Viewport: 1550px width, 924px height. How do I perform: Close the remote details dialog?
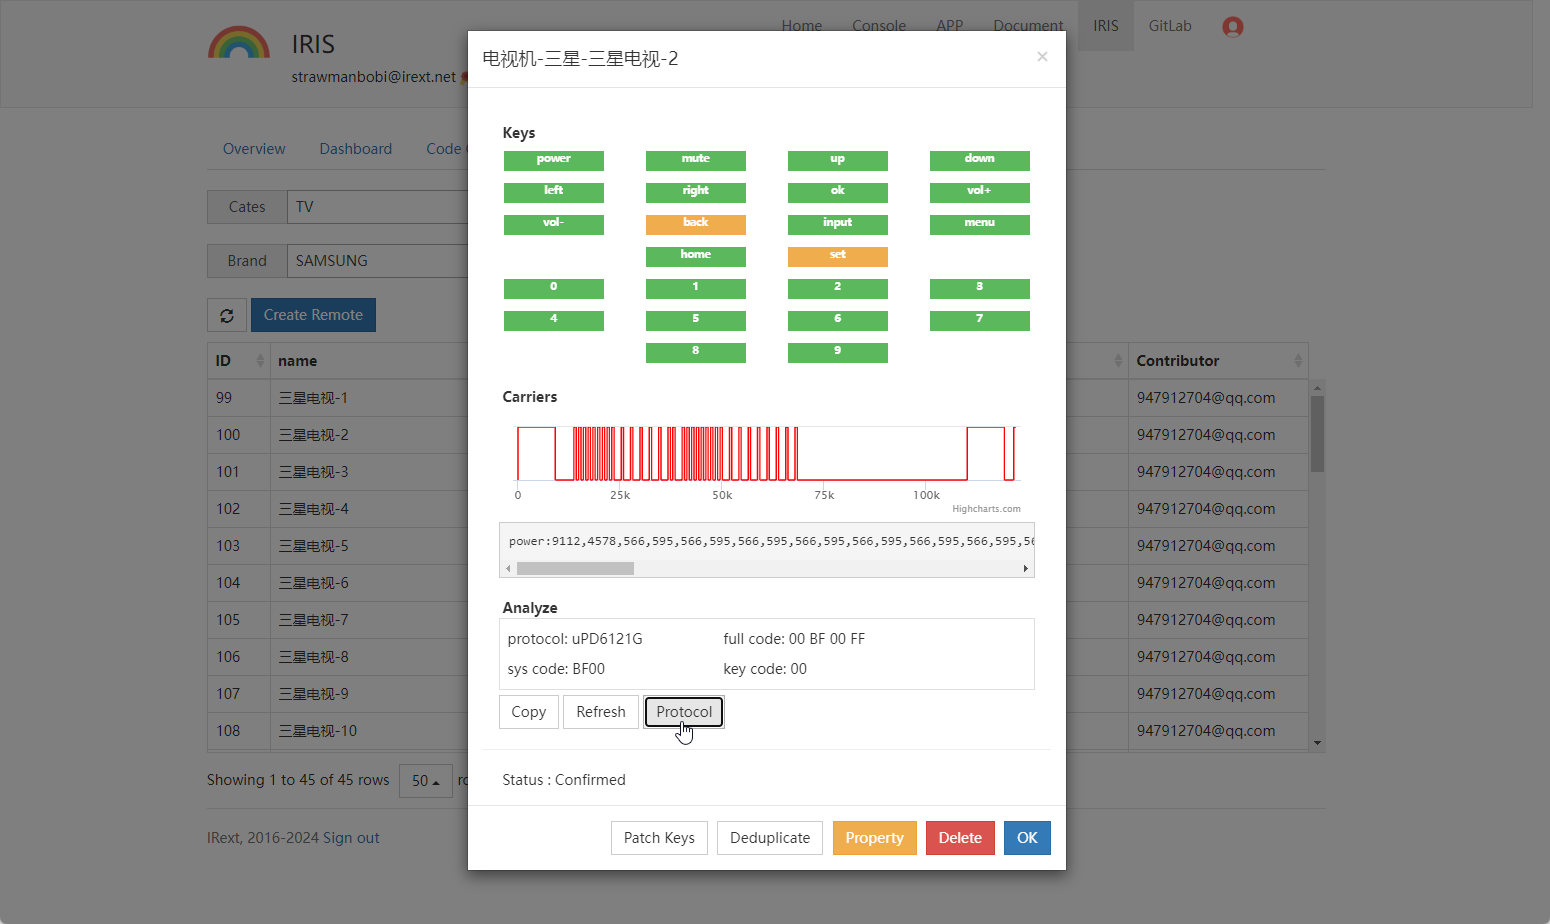coord(1042,57)
